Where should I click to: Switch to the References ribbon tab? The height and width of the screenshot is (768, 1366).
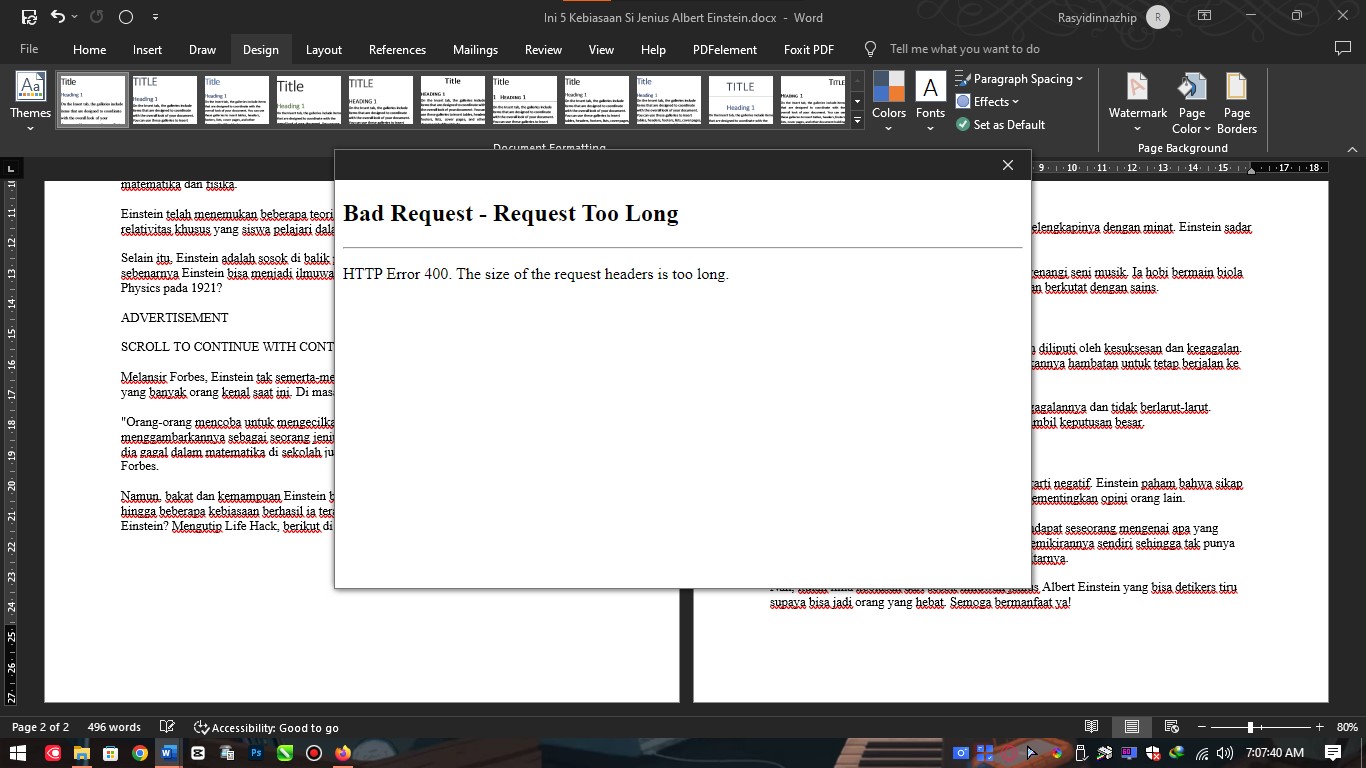tap(397, 49)
